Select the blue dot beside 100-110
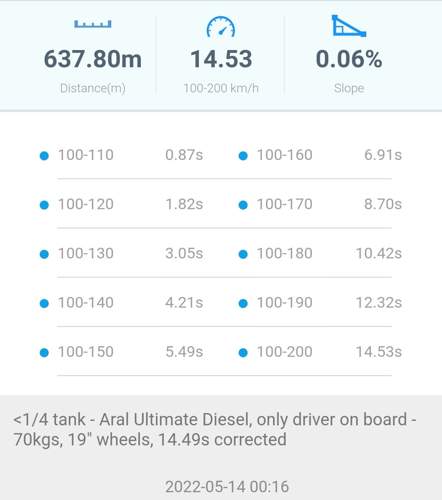 coord(44,156)
